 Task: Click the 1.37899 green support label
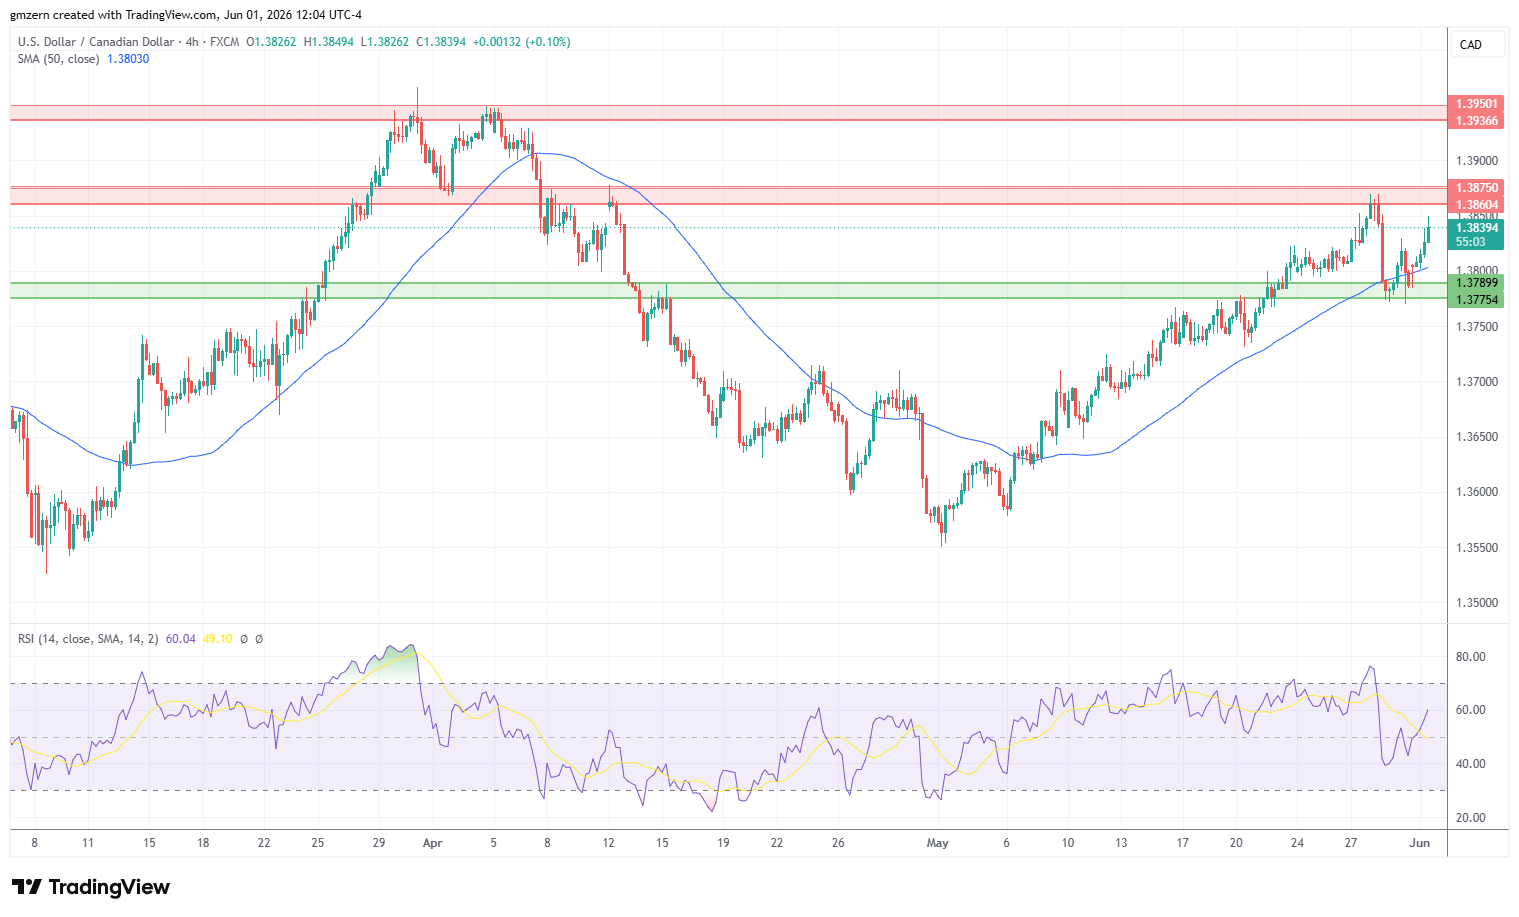point(1476,283)
